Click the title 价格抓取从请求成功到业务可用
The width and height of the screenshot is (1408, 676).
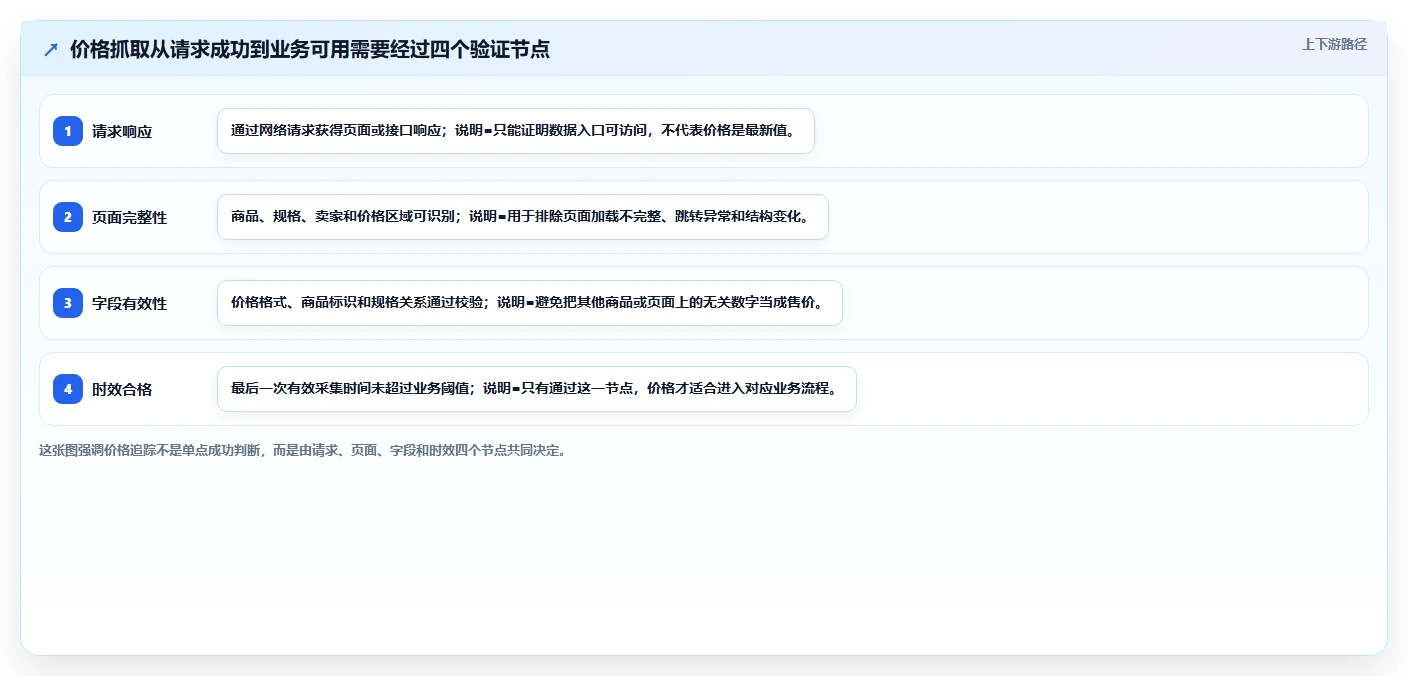(310, 49)
